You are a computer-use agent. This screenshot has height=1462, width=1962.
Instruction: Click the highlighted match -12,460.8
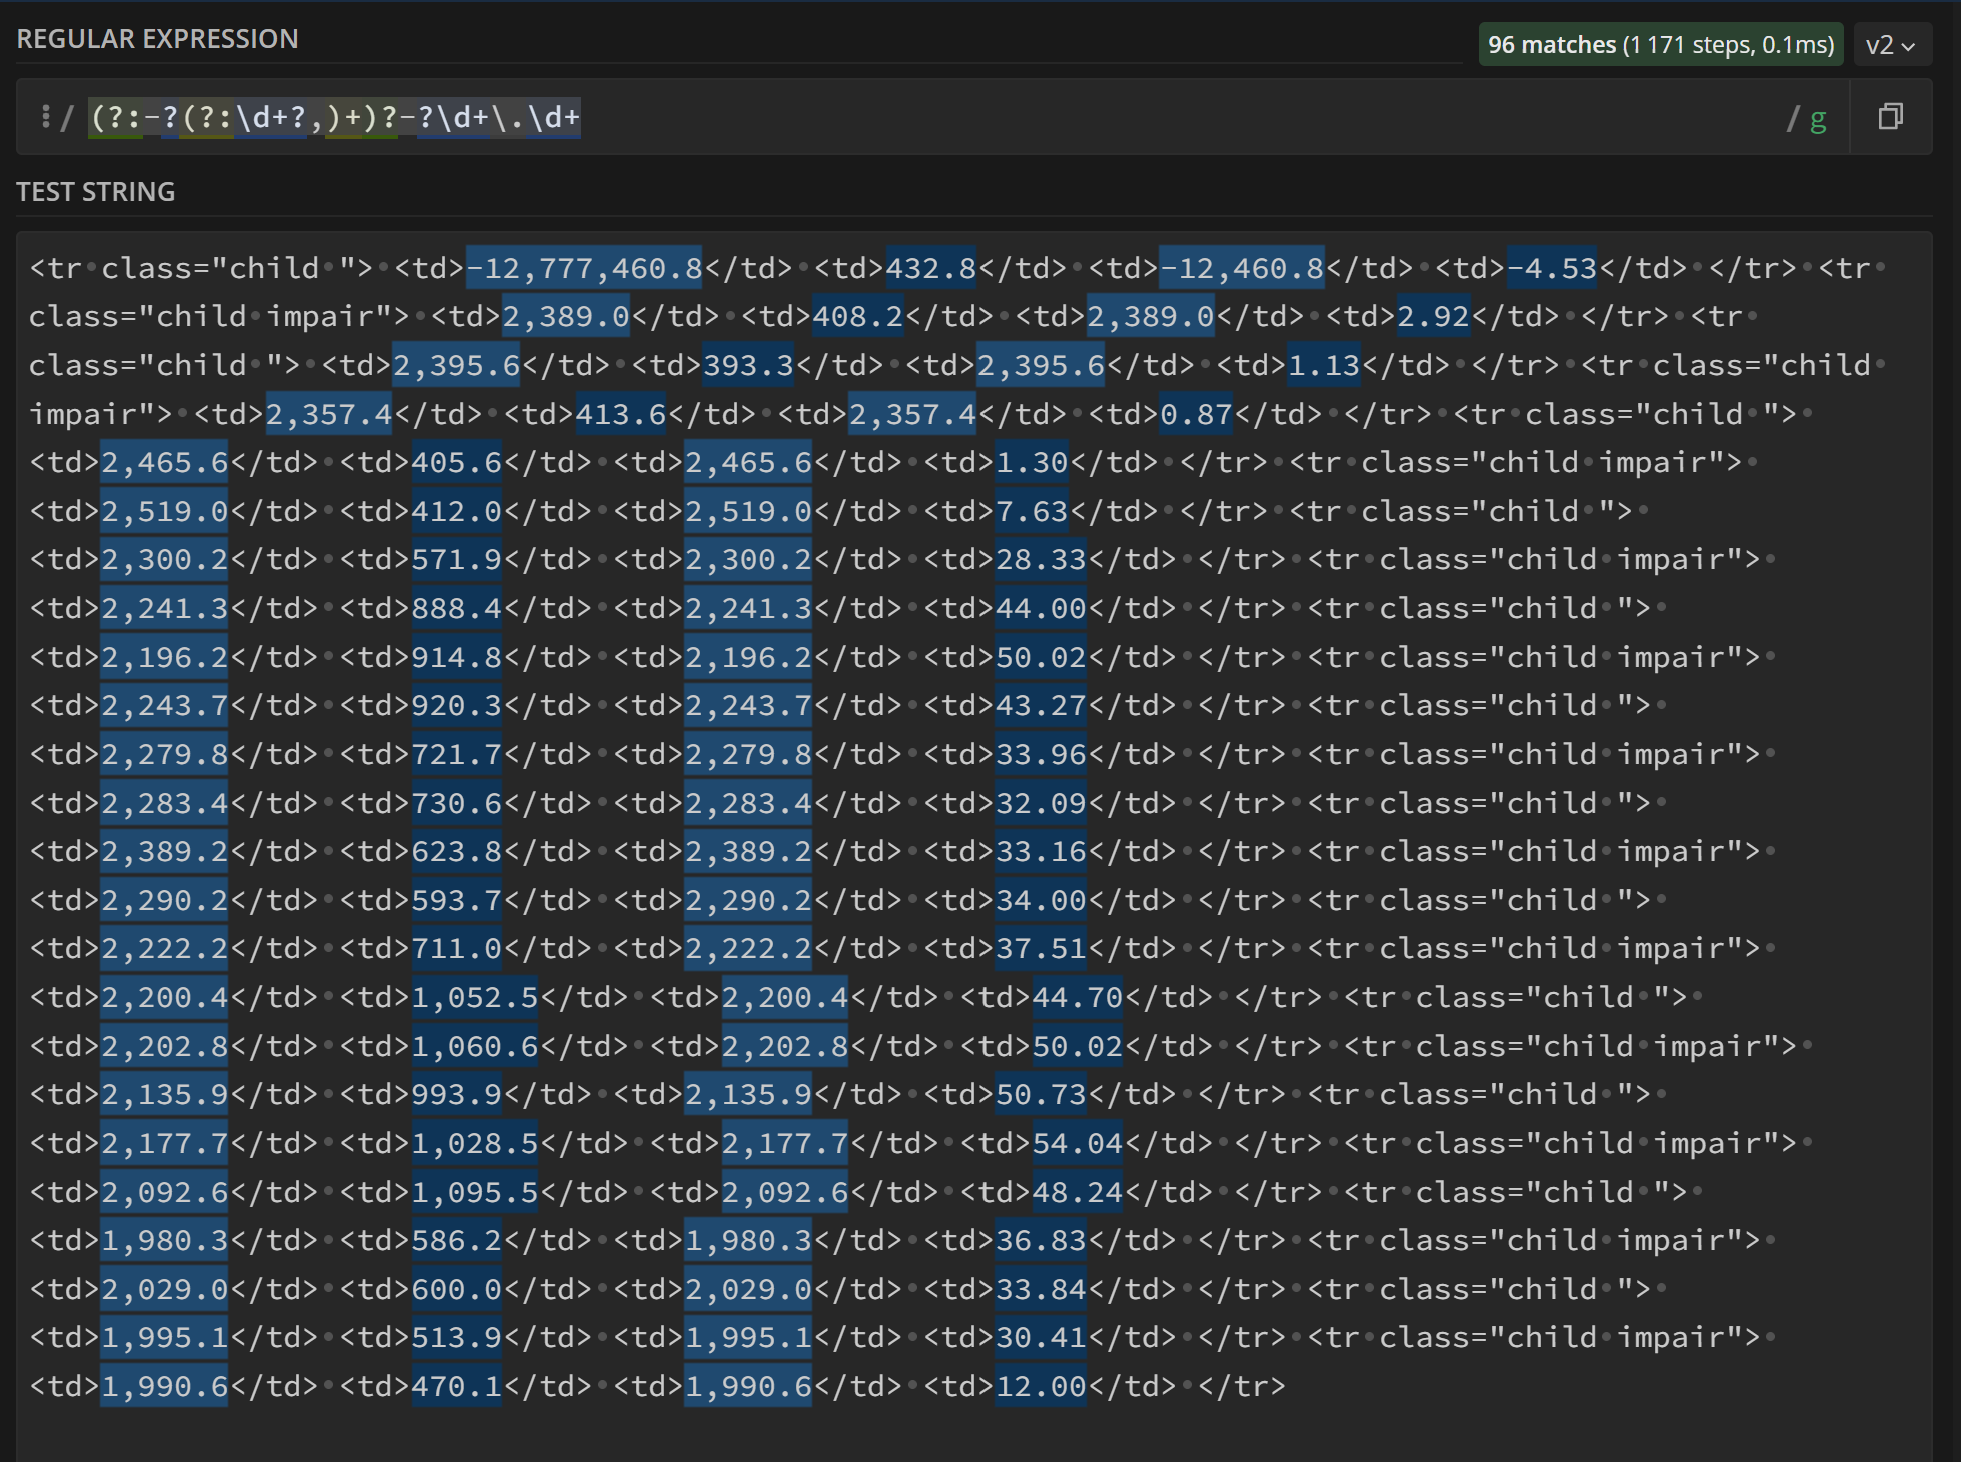click(1241, 268)
